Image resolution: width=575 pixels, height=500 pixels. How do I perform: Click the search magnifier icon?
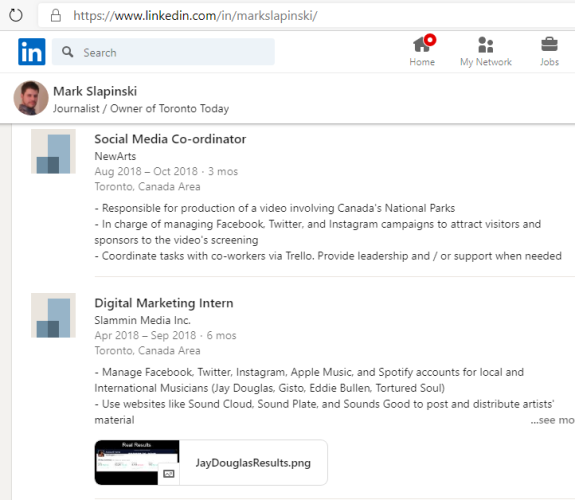click(67, 52)
